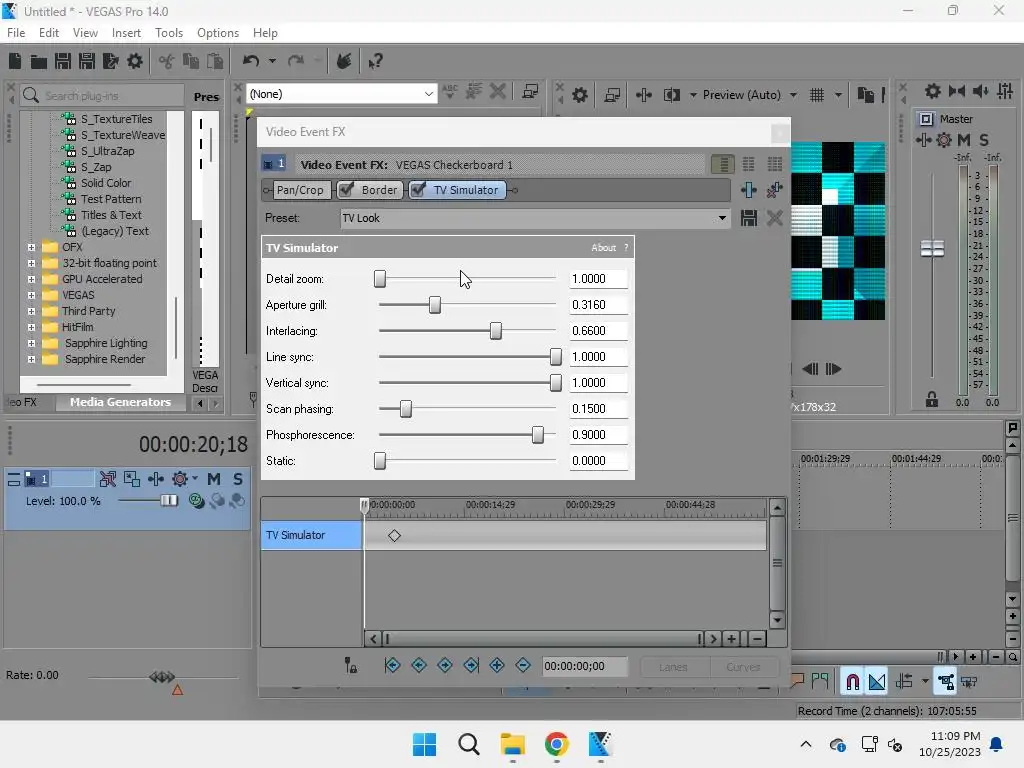1024x768 pixels.
Task: Click the Sync Cursor icon below timeline
Action: 351,665
